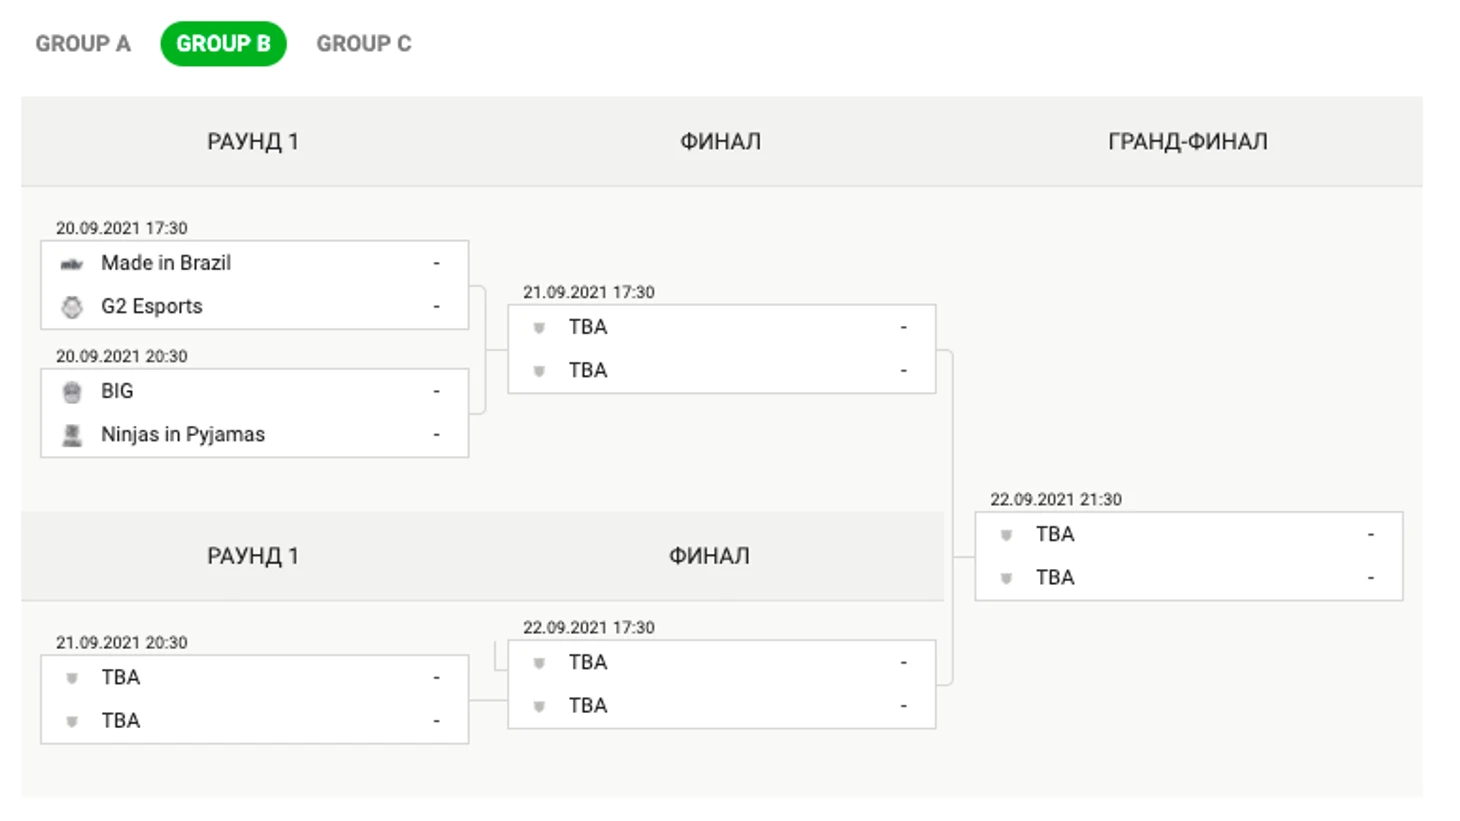Click the G2 Esports team logo
The height and width of the screenshot is (821, 1460).
72,307
